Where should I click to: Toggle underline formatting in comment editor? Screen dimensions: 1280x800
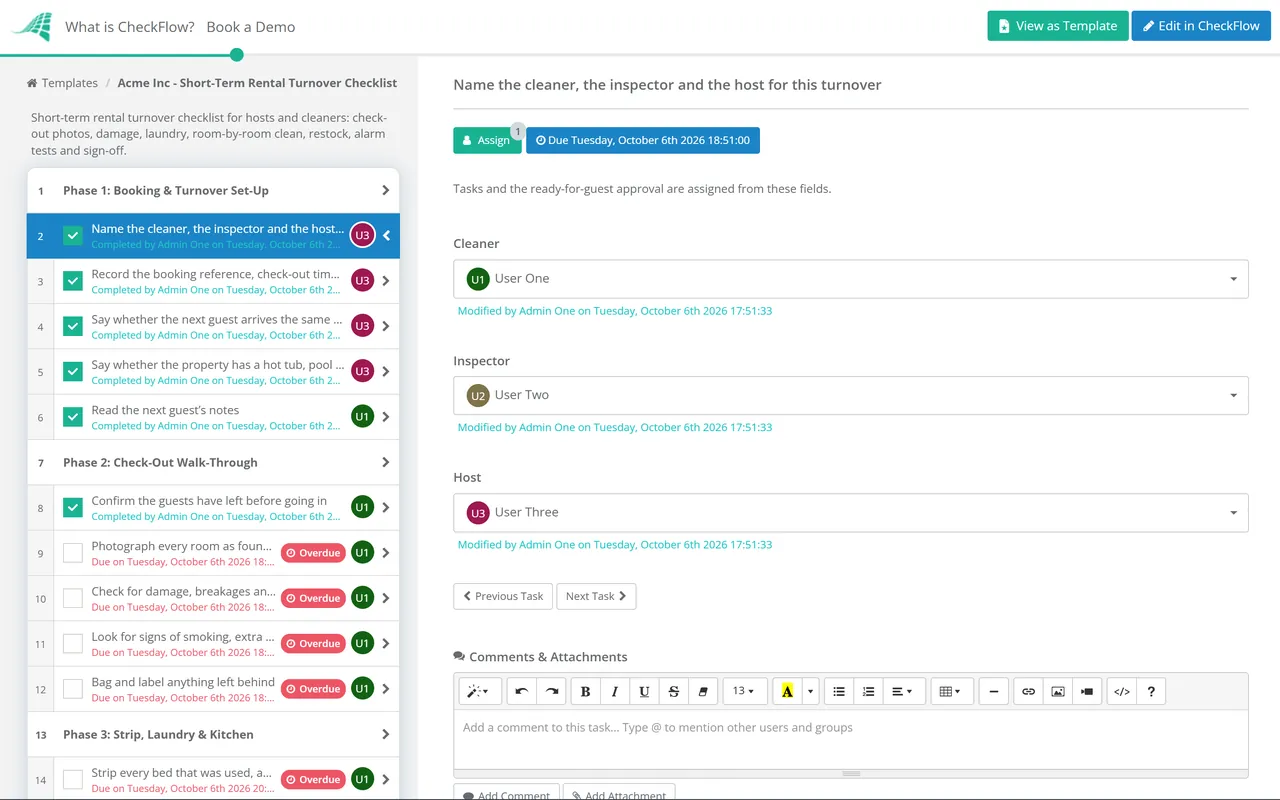click(x=644, y=691)
